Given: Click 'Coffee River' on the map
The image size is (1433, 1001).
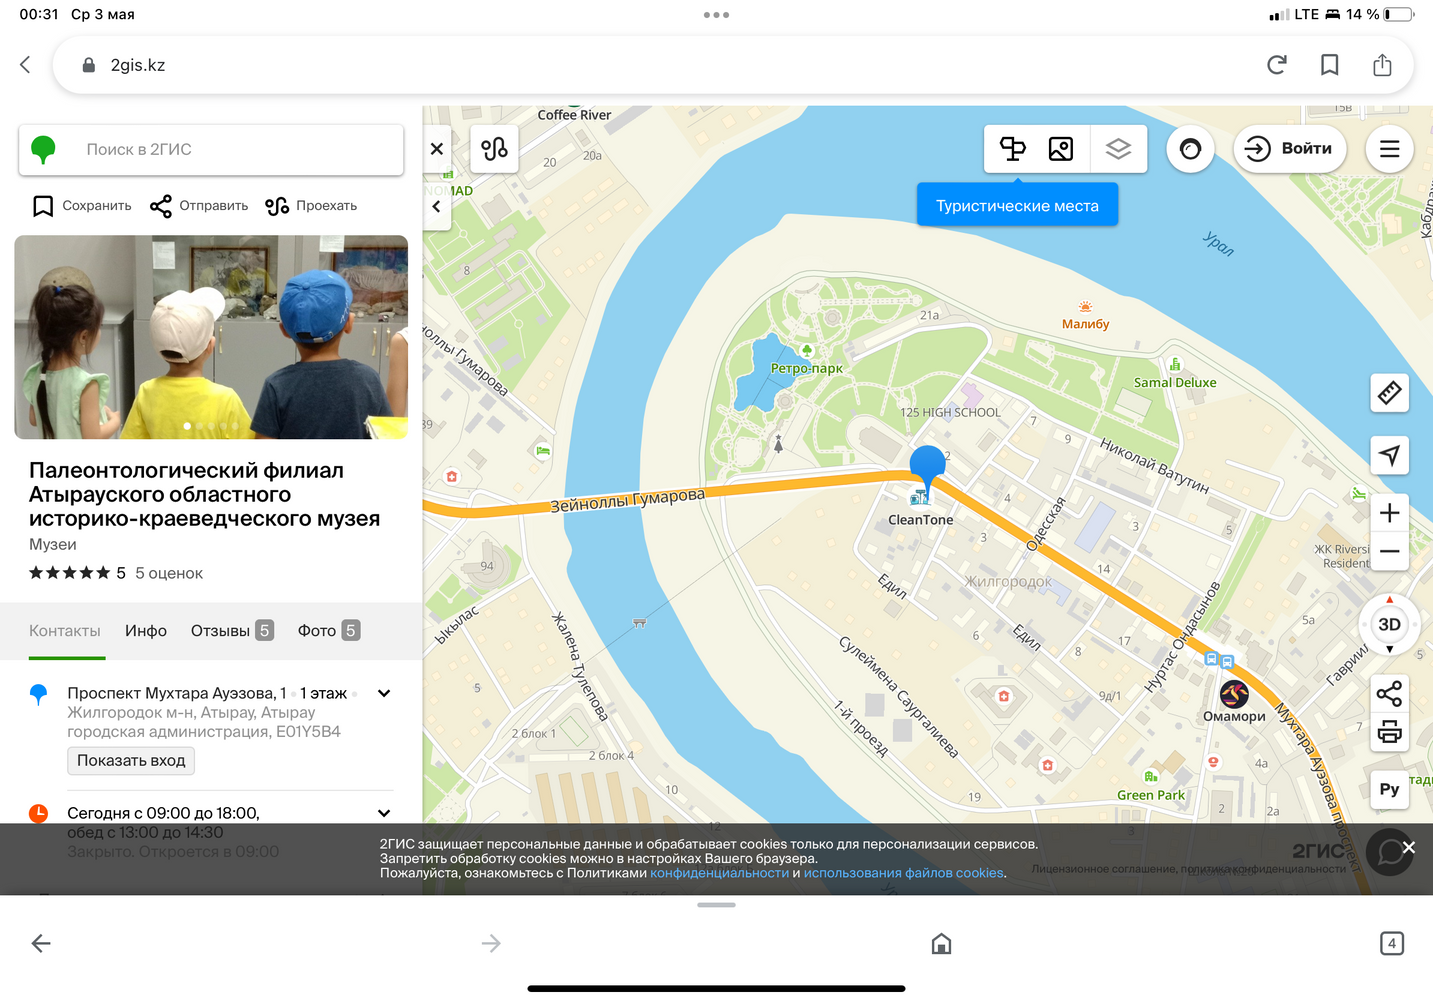Looking at the screenshot, I should pos(574,115).
